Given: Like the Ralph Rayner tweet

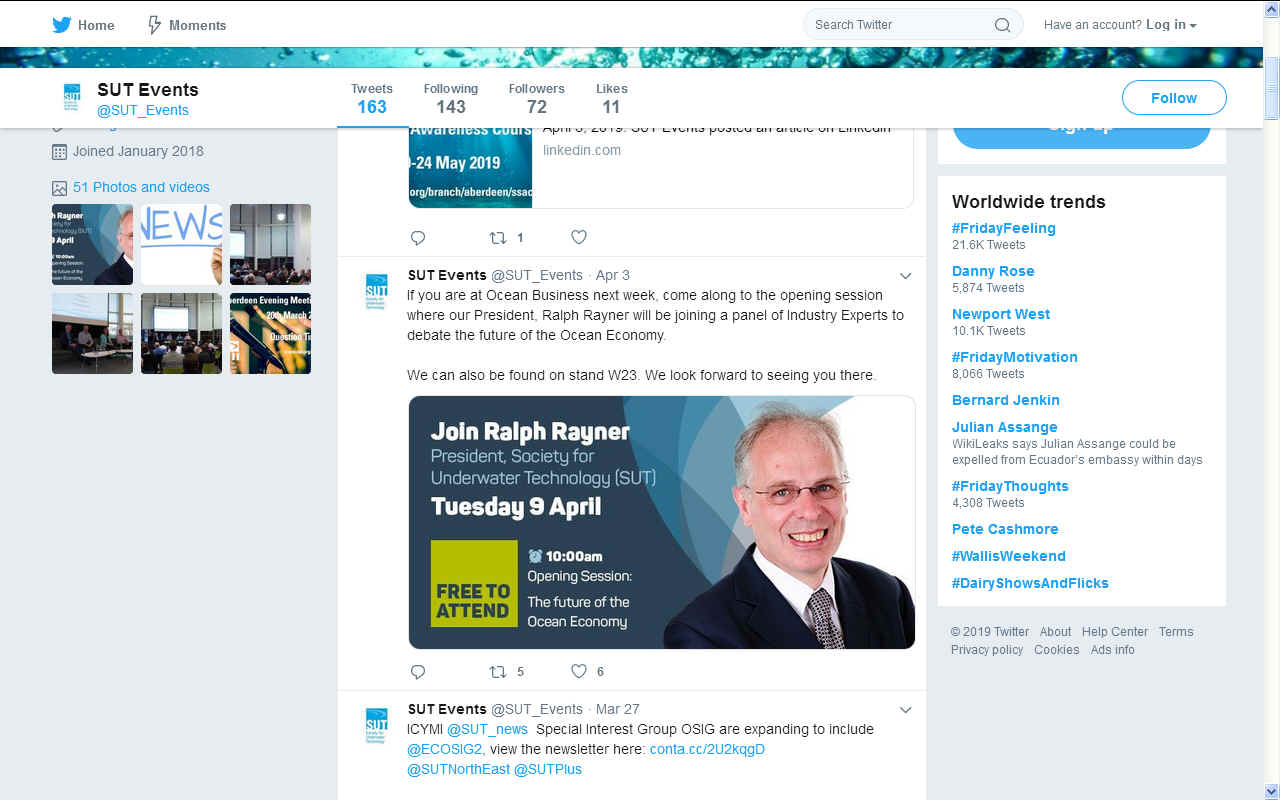Looking at the screenshot, I should [578, 671].
